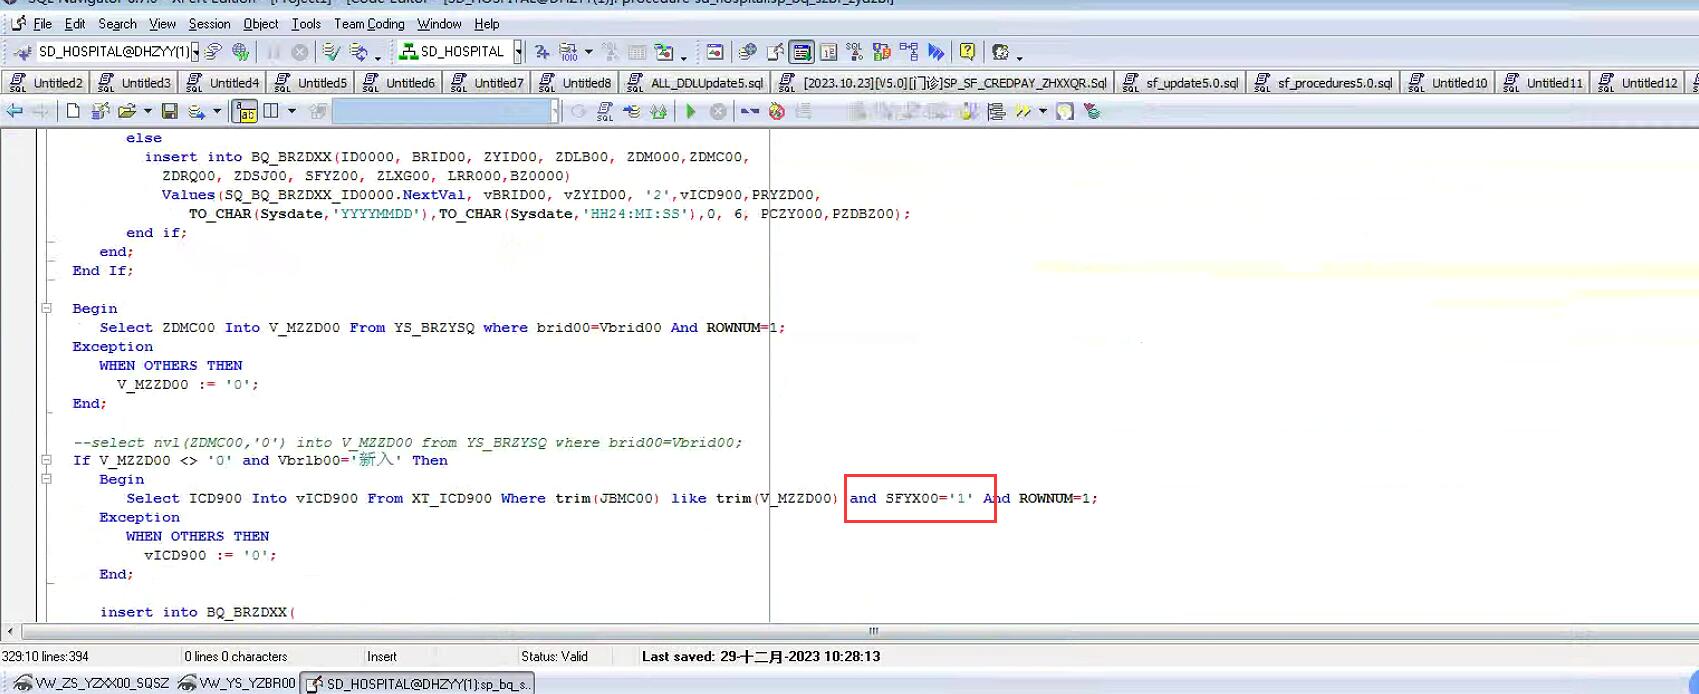Viewport: 1699px width, 694px height.
Task: Switch to the Untitled5 tab
Action: (311, 83)
